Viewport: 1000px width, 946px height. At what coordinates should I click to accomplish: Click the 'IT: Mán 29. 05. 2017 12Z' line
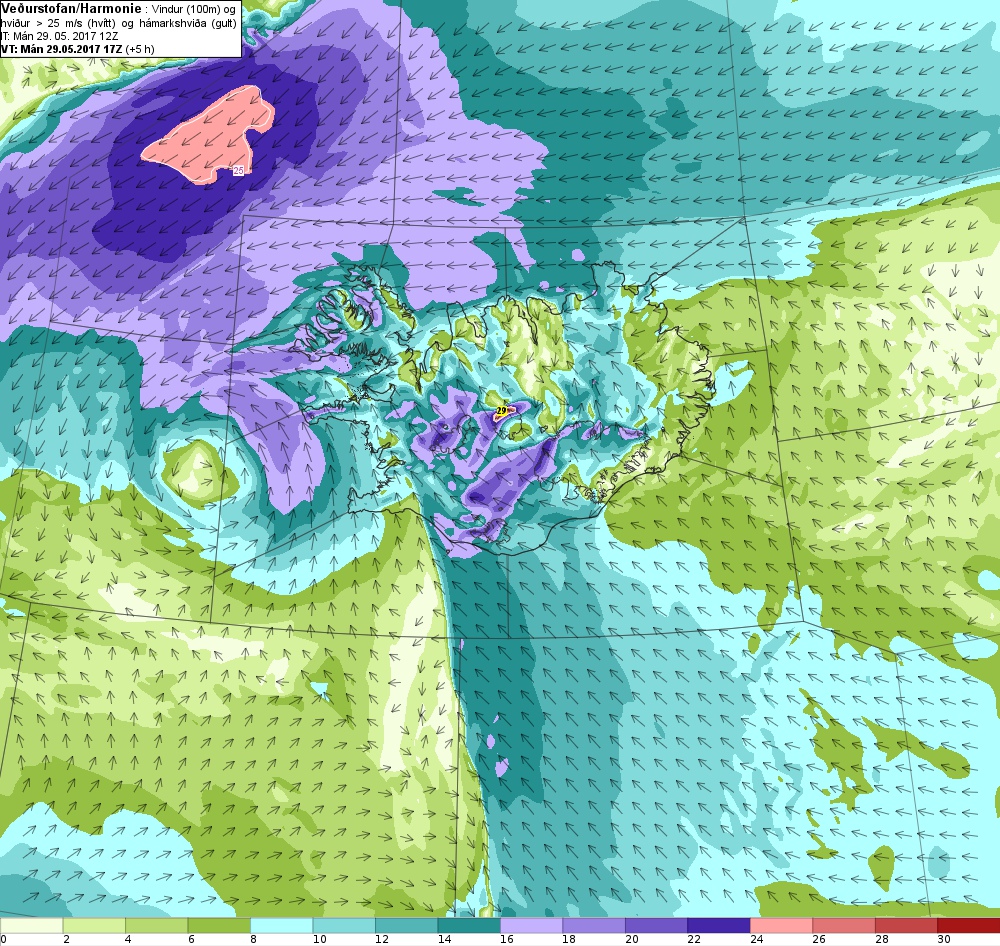pyautogui.click(x=59, y=36)
